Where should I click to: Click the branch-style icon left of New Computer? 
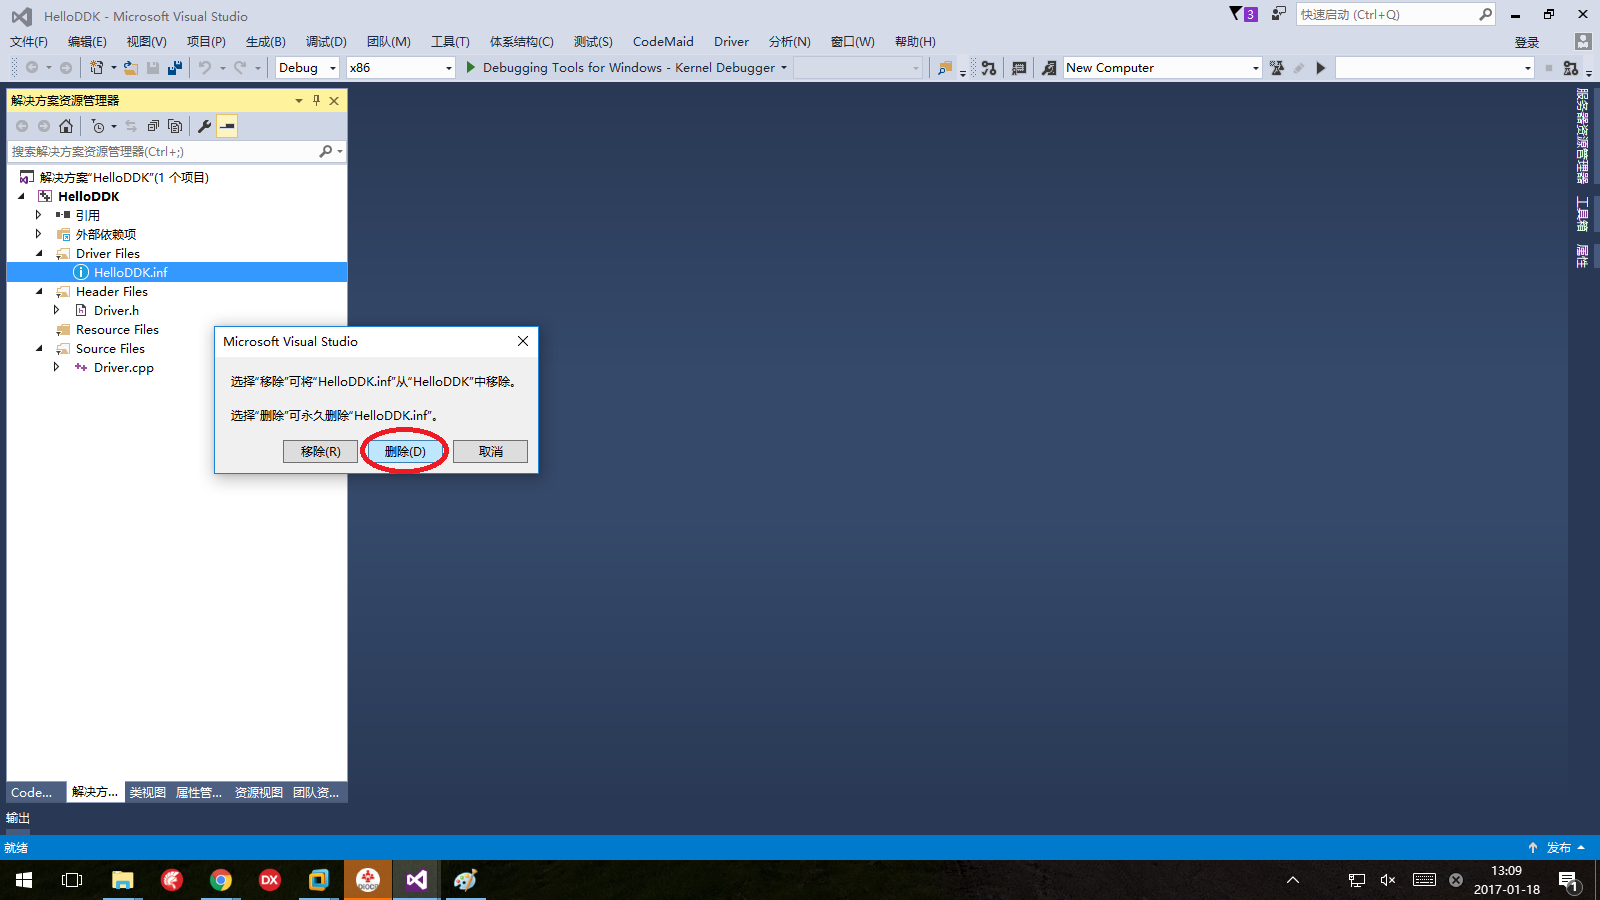tap(988, 68)
